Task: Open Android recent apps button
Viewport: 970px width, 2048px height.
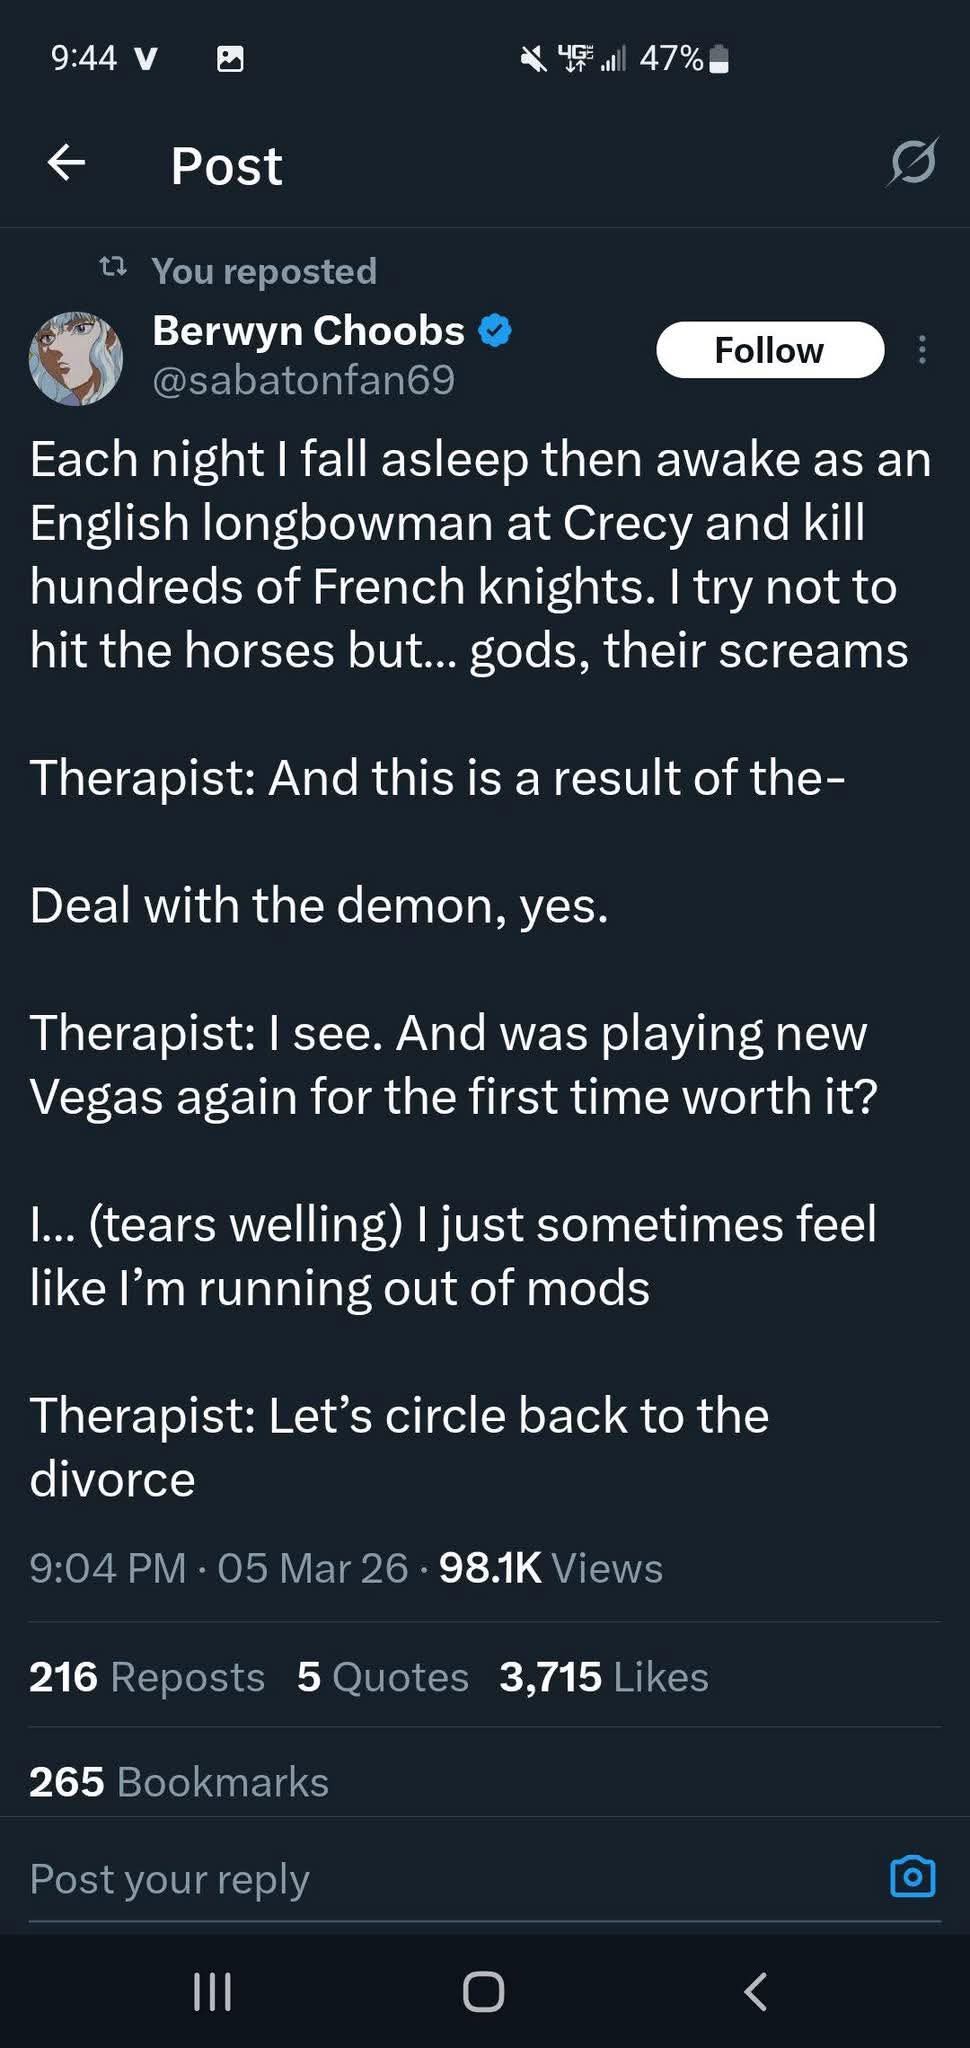Action: (212, 1991)
